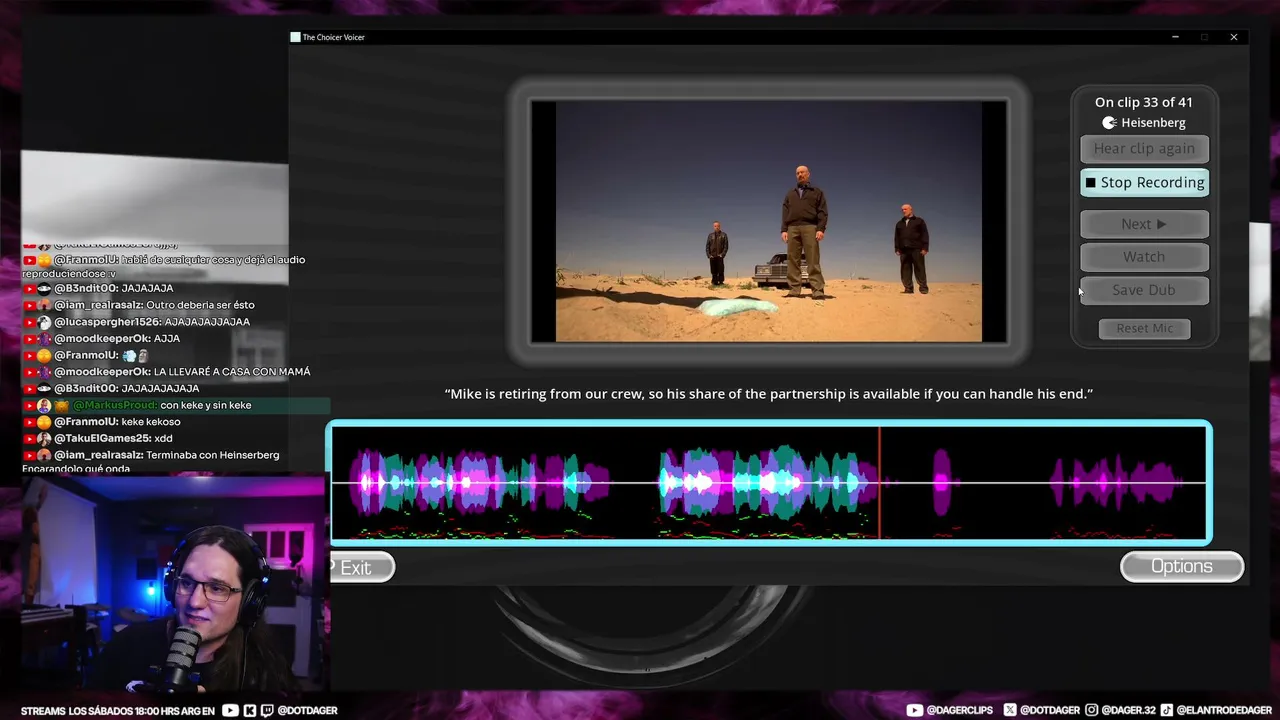
Task: Click the Hear clip again button
Action: pos(1145,148)
